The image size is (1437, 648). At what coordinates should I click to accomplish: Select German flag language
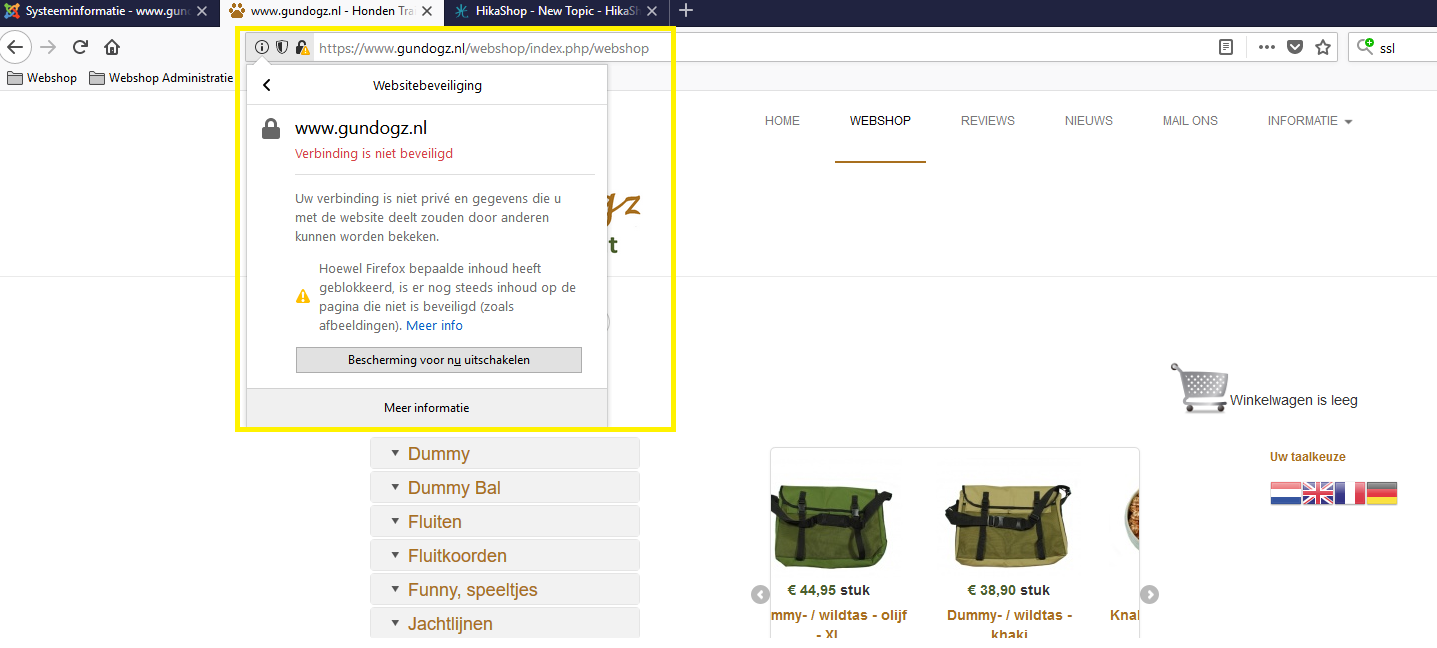pos(1381,493)
